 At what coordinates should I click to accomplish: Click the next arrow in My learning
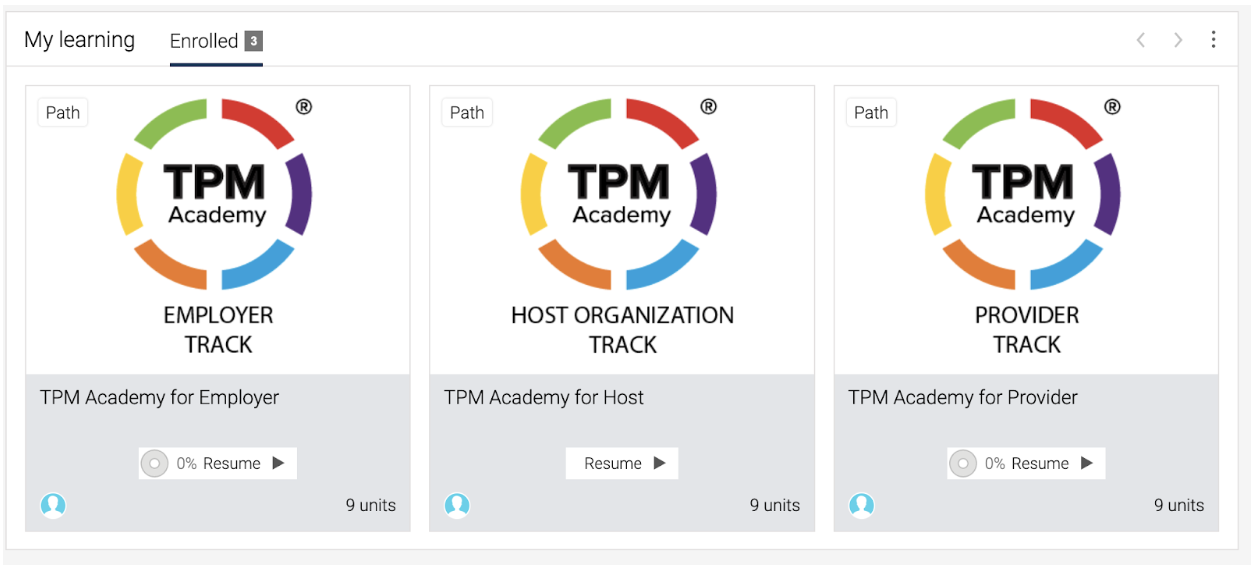tap(1178, 40)
